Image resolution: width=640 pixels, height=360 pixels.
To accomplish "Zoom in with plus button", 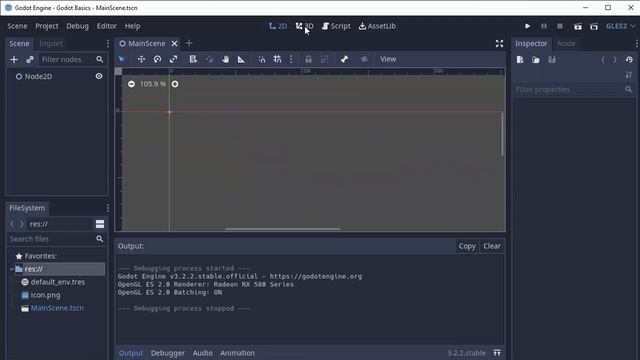I will click(x=175, y=84).
